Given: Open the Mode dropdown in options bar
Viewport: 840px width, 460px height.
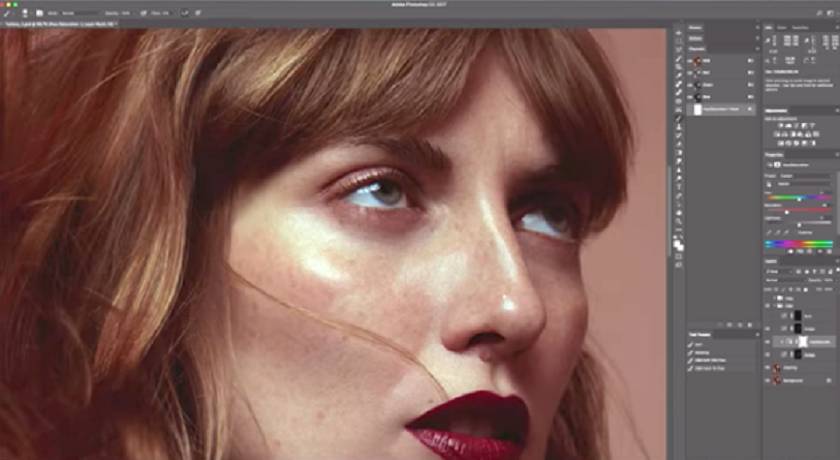Looking at the screenshot, I should [80, 13].
